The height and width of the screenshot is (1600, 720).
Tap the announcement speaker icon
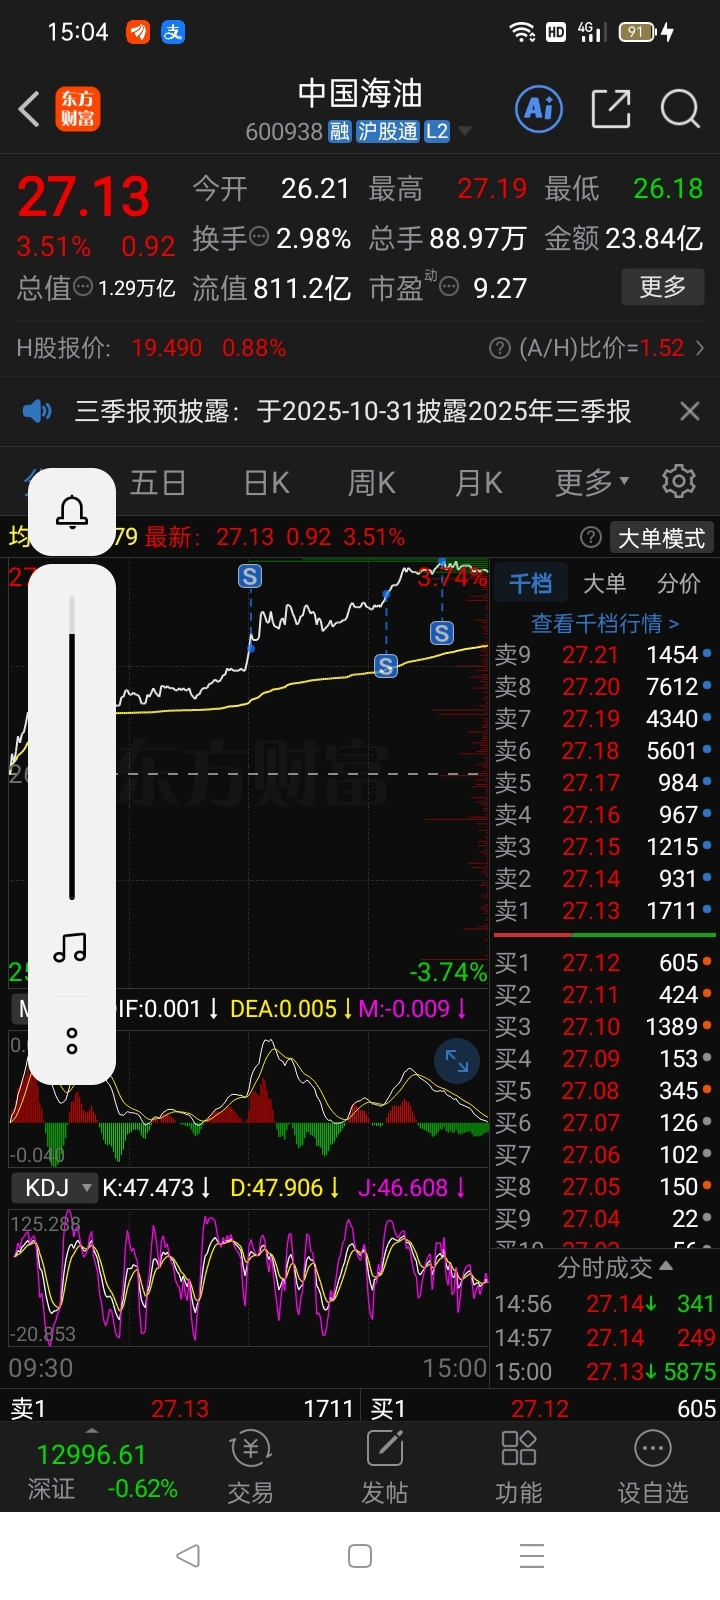(x=37, y=411)
